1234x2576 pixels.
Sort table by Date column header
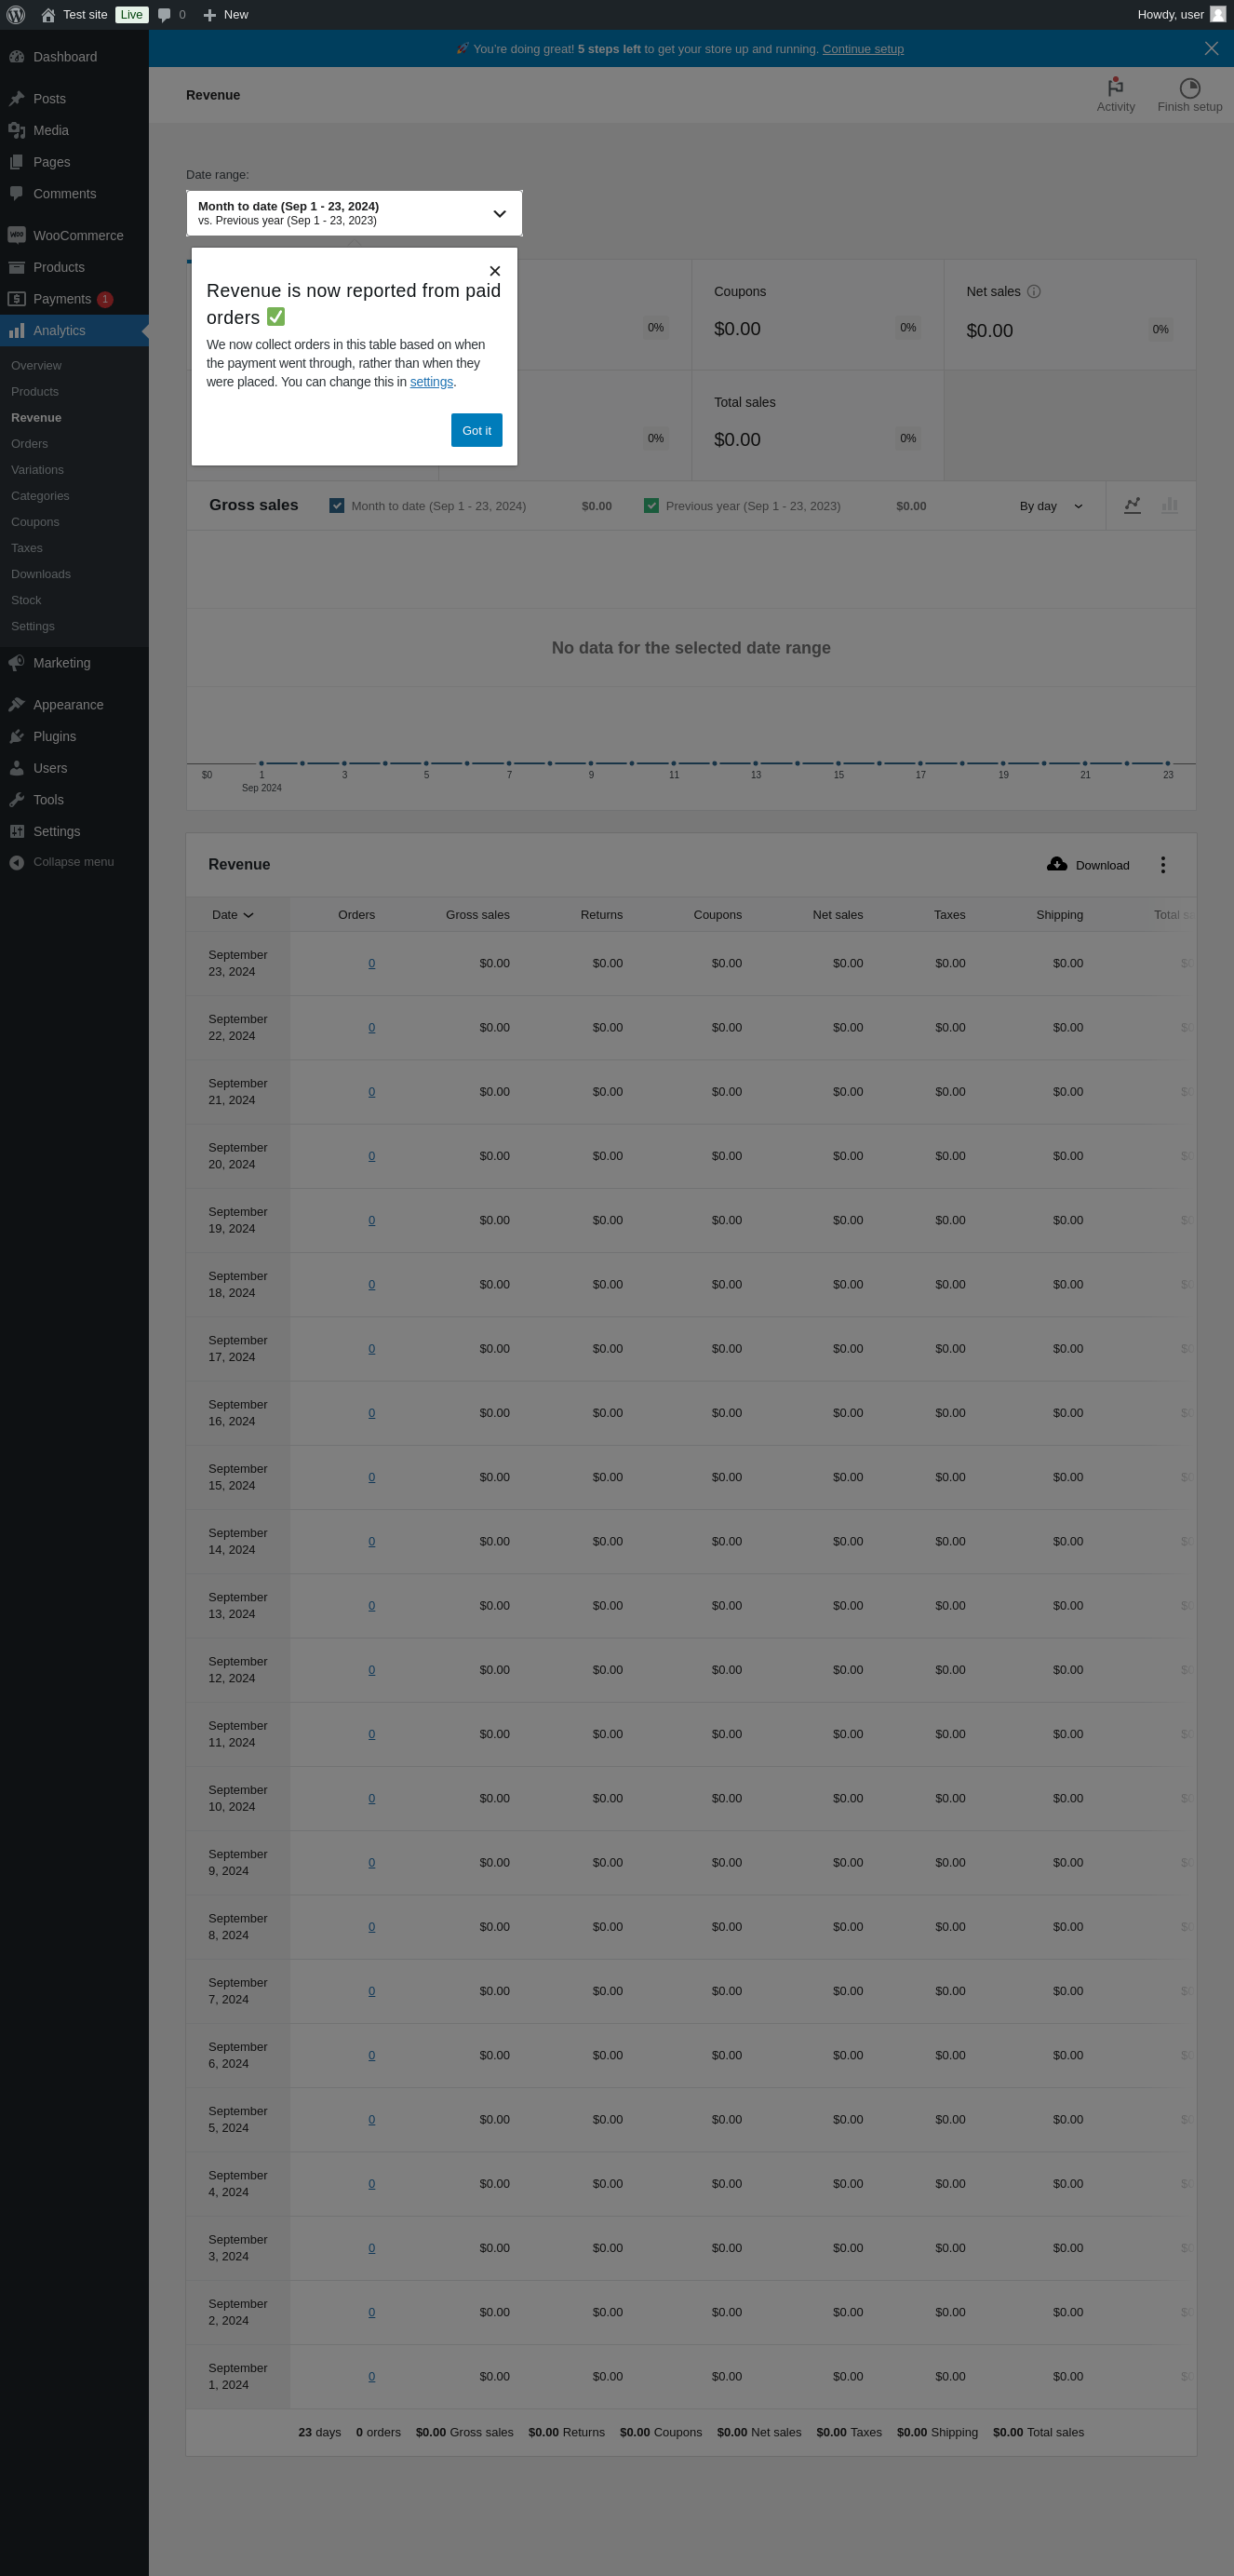click(x=232, y=915)
